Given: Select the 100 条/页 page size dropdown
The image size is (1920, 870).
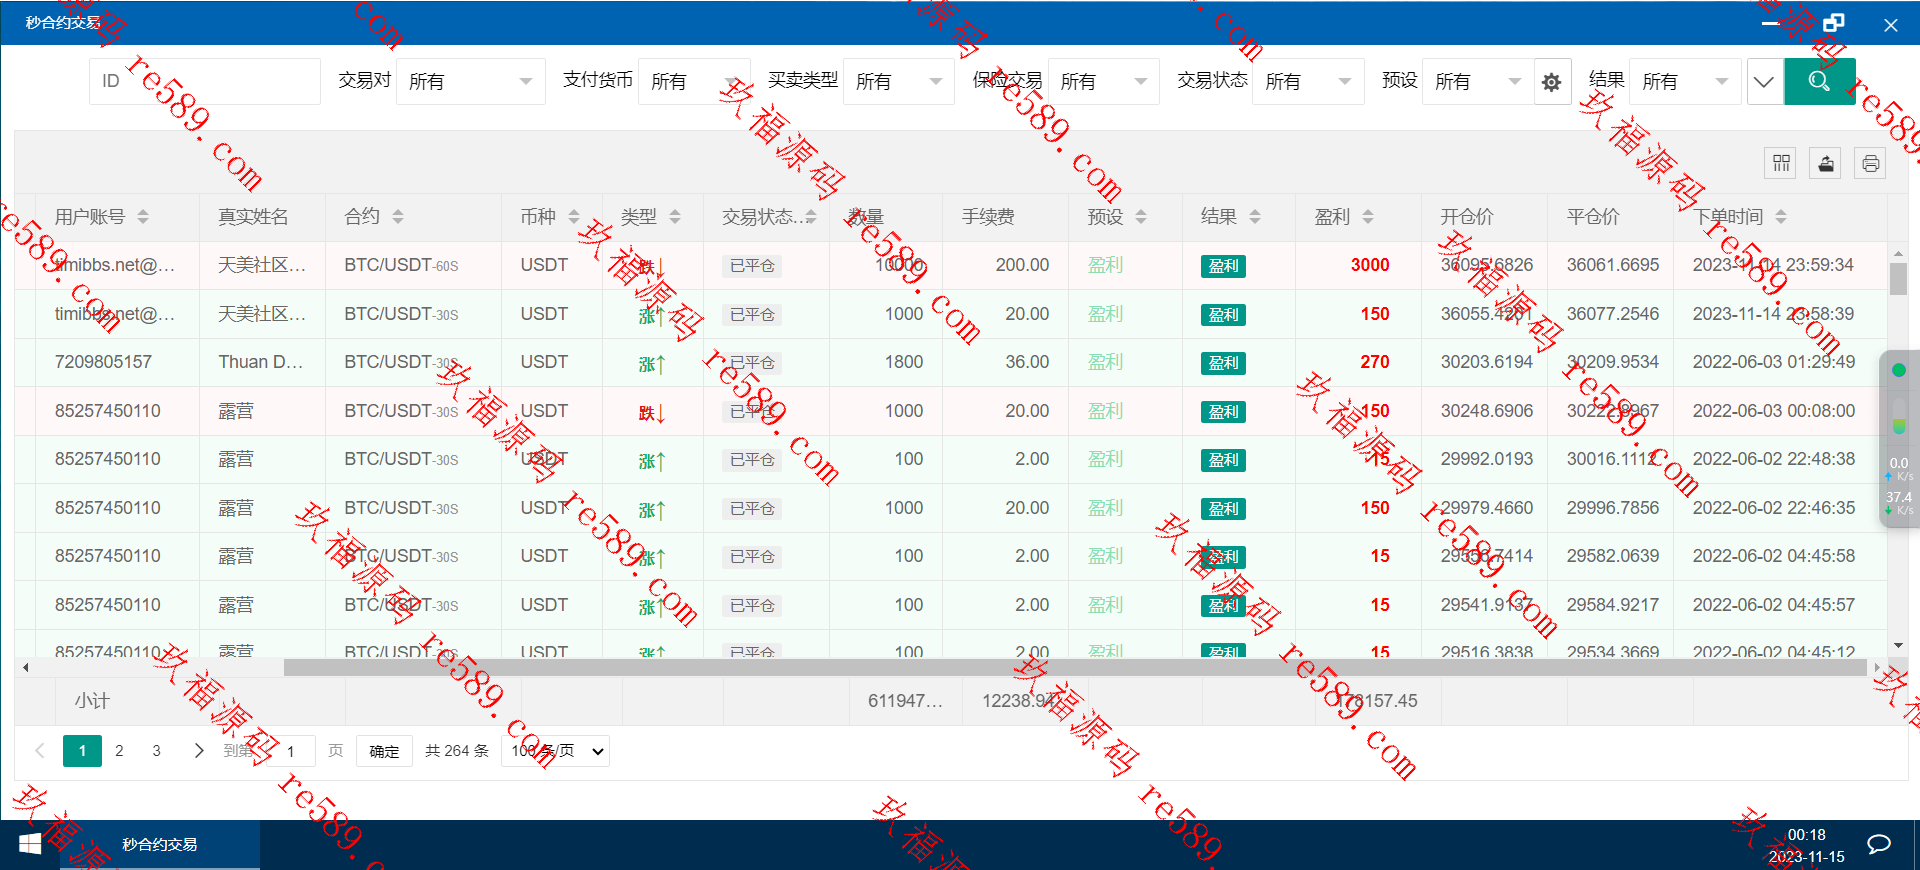Looking at the screenshot, I should pos(556,751).
